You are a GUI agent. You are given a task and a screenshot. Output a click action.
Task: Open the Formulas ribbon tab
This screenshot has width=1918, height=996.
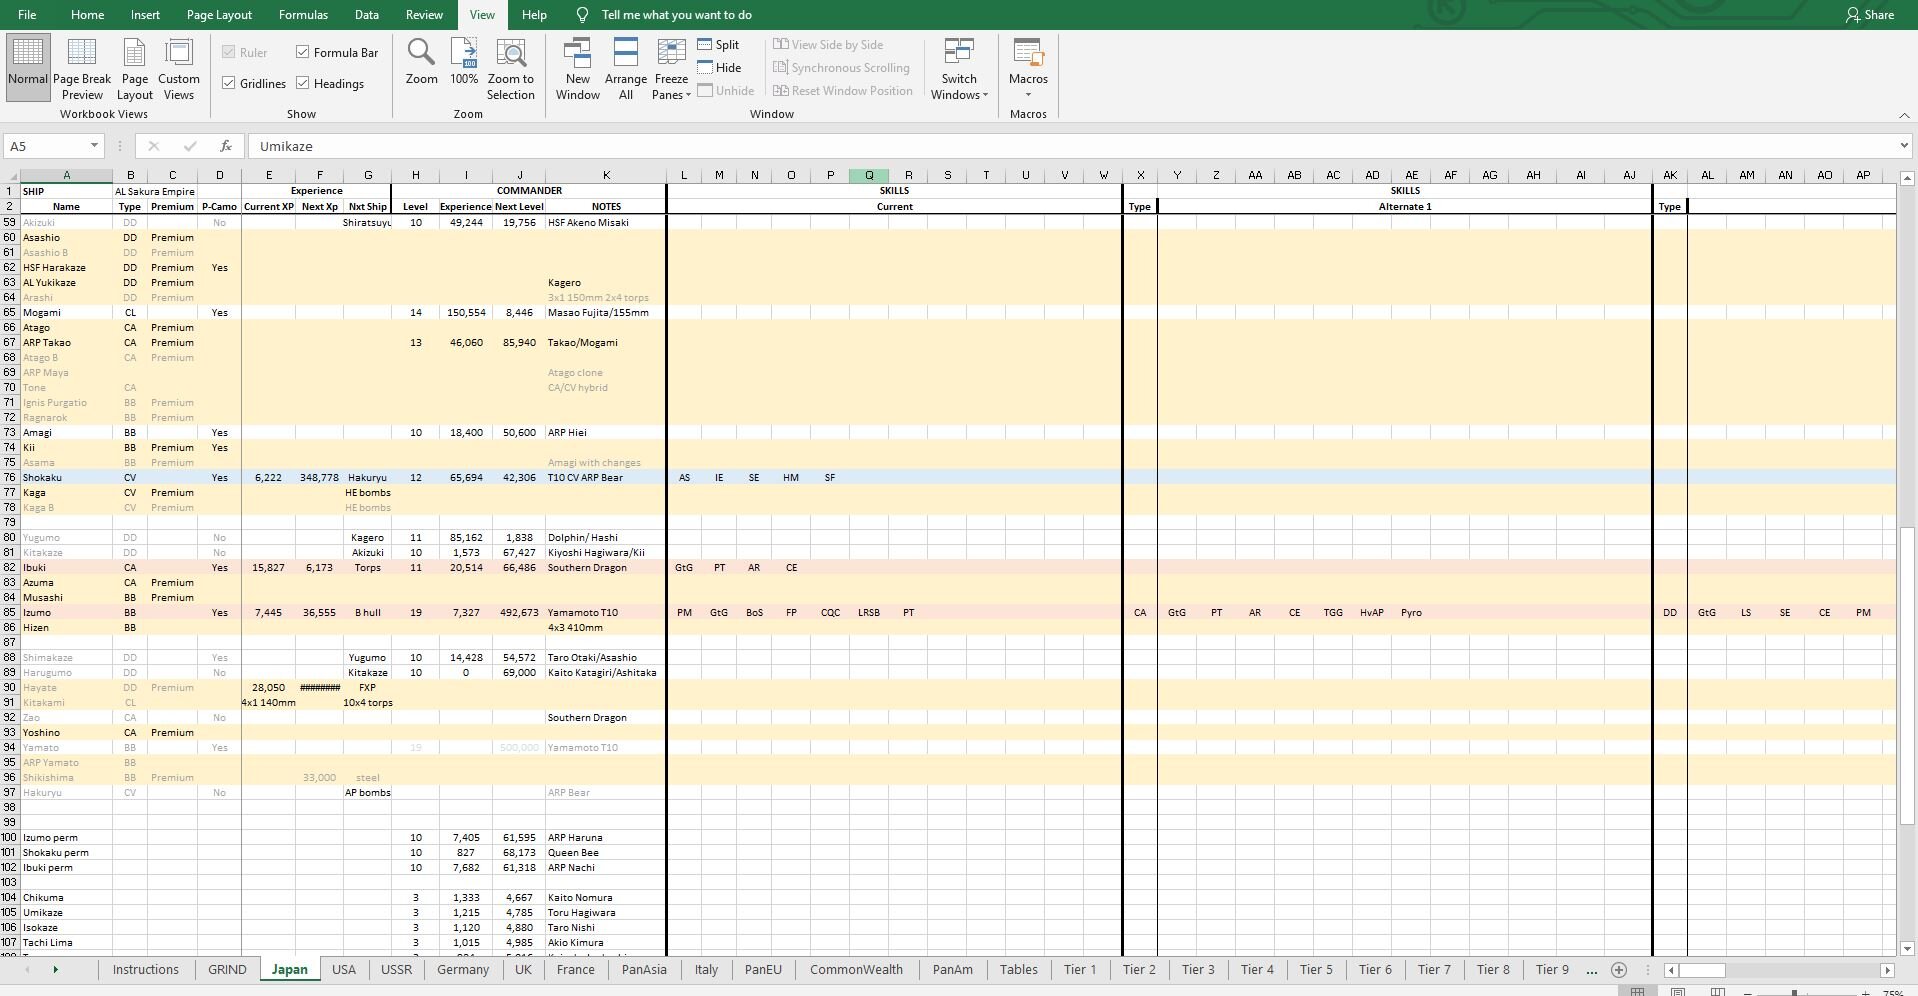tap(303, 15)
